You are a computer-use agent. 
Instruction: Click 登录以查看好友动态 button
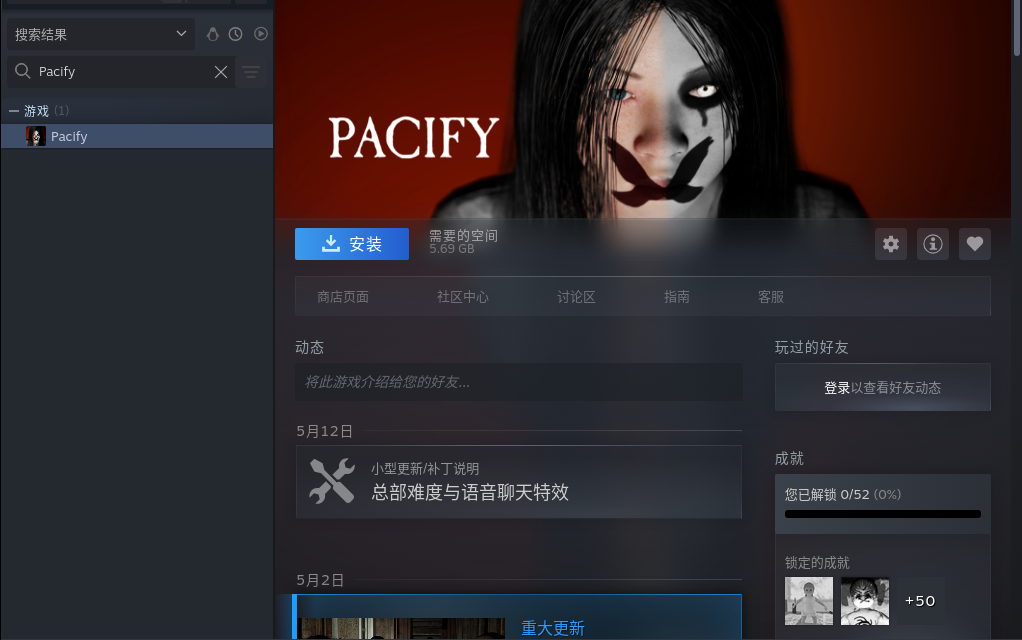coord(883,387)
